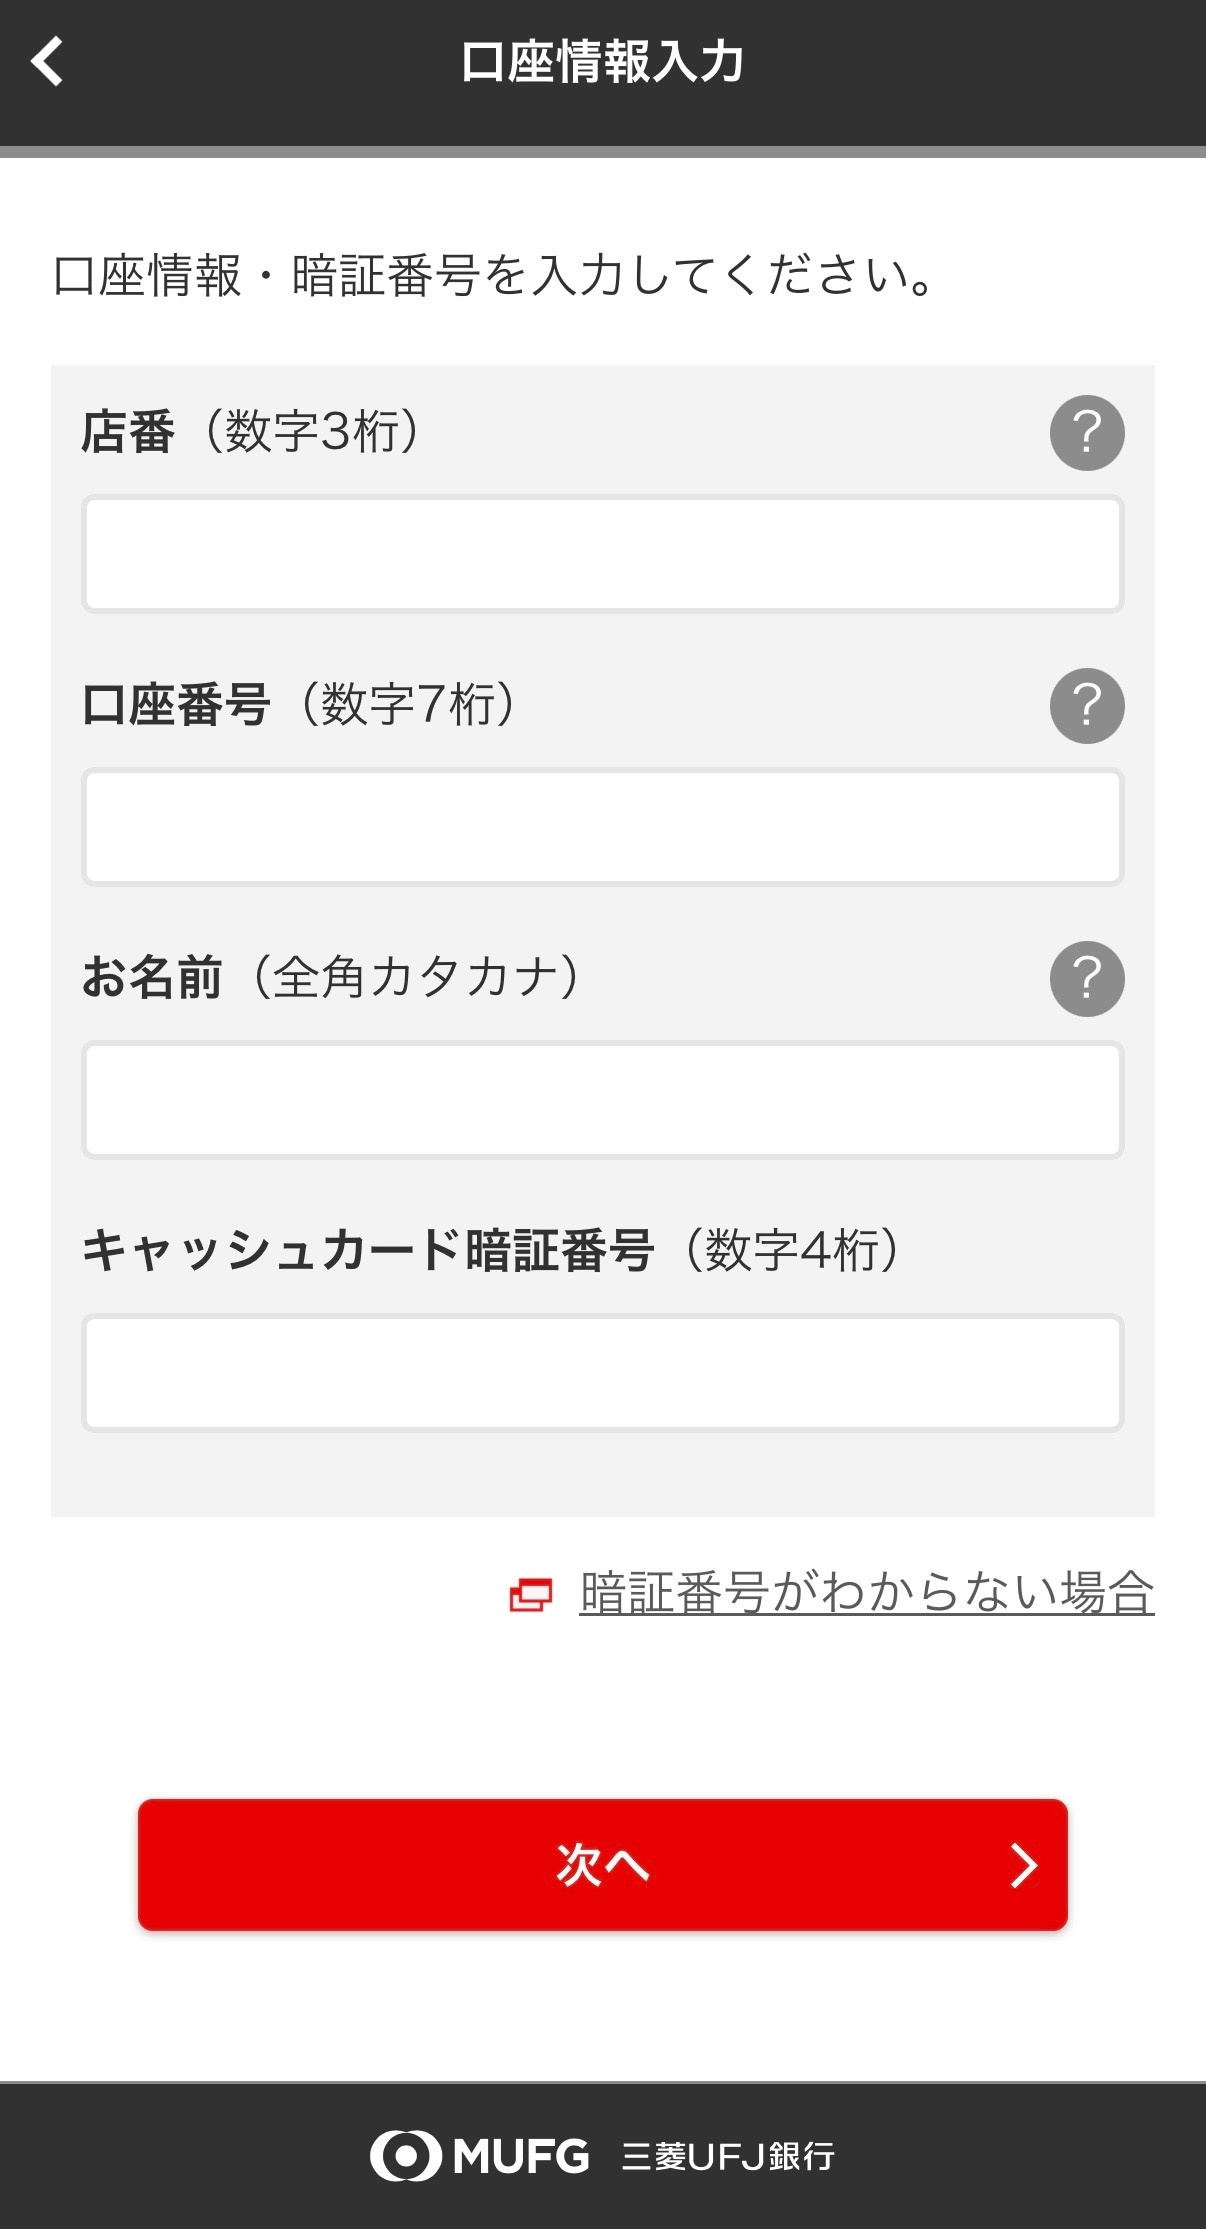Open help for 店番 field
1206x2229 pixels.
1087,433
